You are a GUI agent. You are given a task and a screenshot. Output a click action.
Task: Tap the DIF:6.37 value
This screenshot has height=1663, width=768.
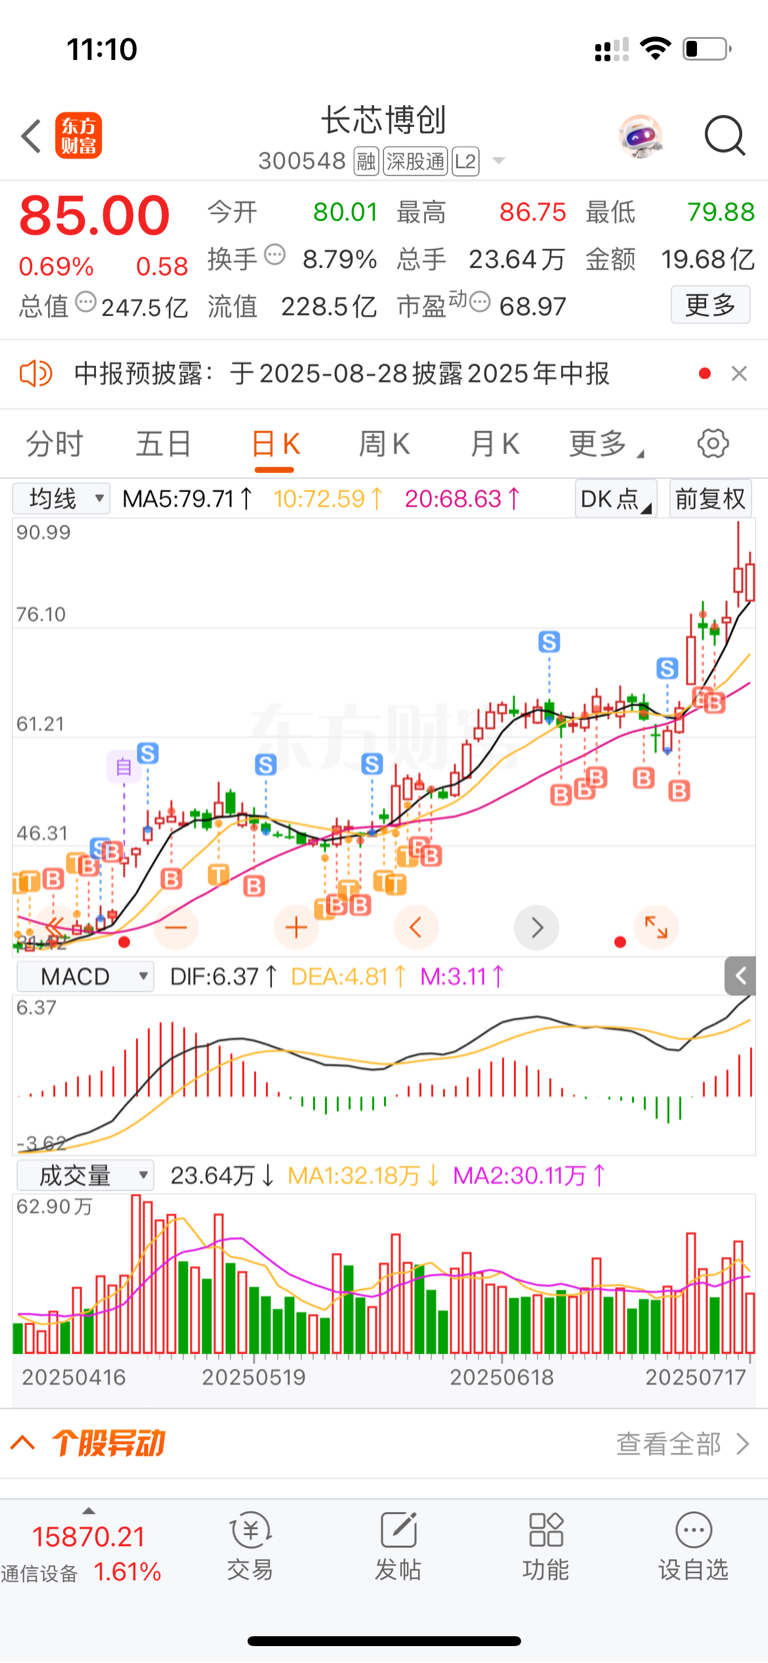click(x=224, y=976)
